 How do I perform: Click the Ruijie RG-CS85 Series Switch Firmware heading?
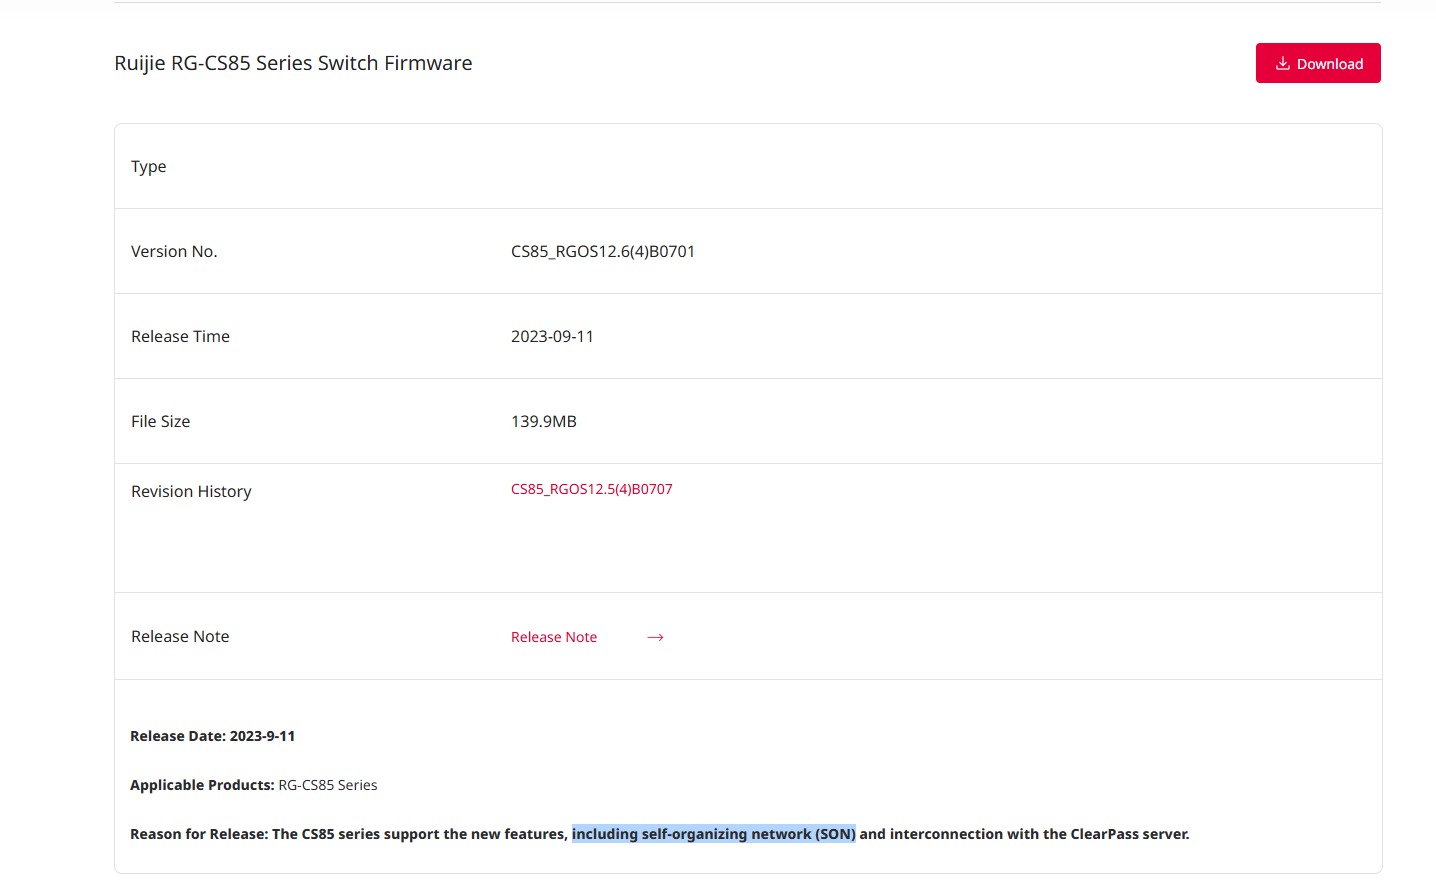[293, 63]
